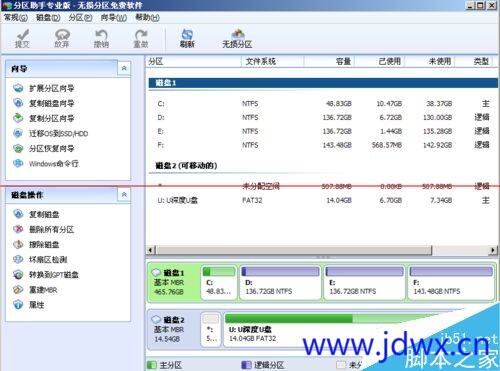Click right arrow of horizontal scrollbar
500x371 pixels.
pos(493,250)
